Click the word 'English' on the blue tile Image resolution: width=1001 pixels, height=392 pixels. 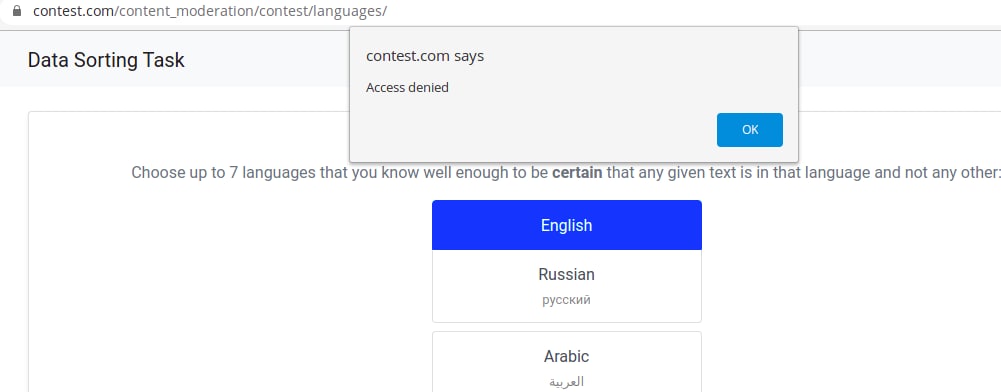coord(566,225)
